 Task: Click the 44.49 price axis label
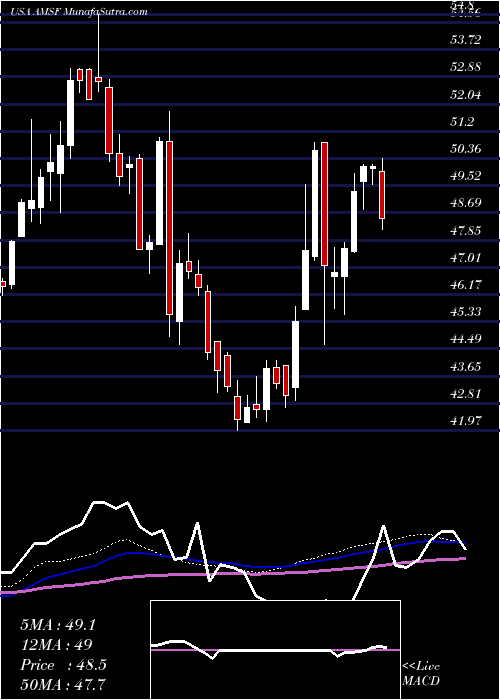click(x=465, y=339)
